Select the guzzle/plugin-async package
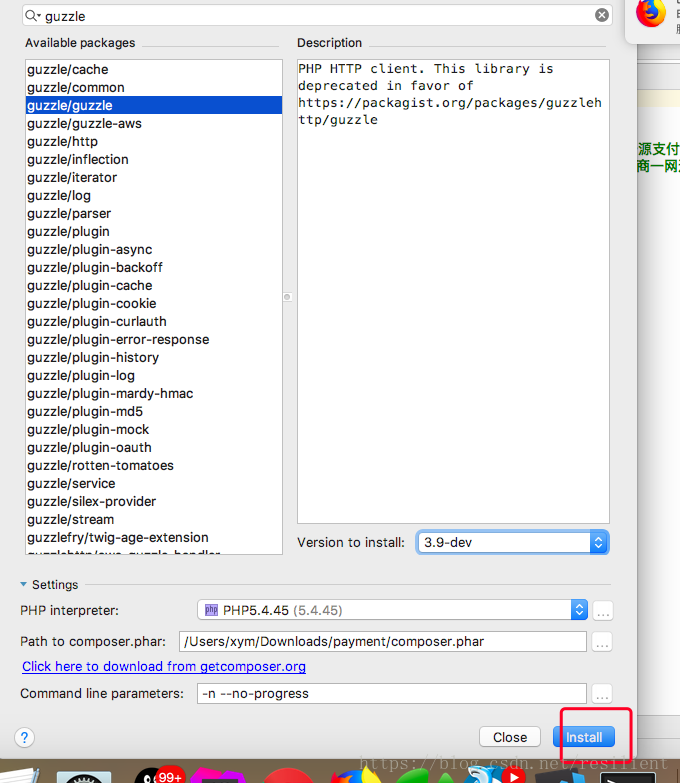This screenshot has width=680, height=783. 154,249
